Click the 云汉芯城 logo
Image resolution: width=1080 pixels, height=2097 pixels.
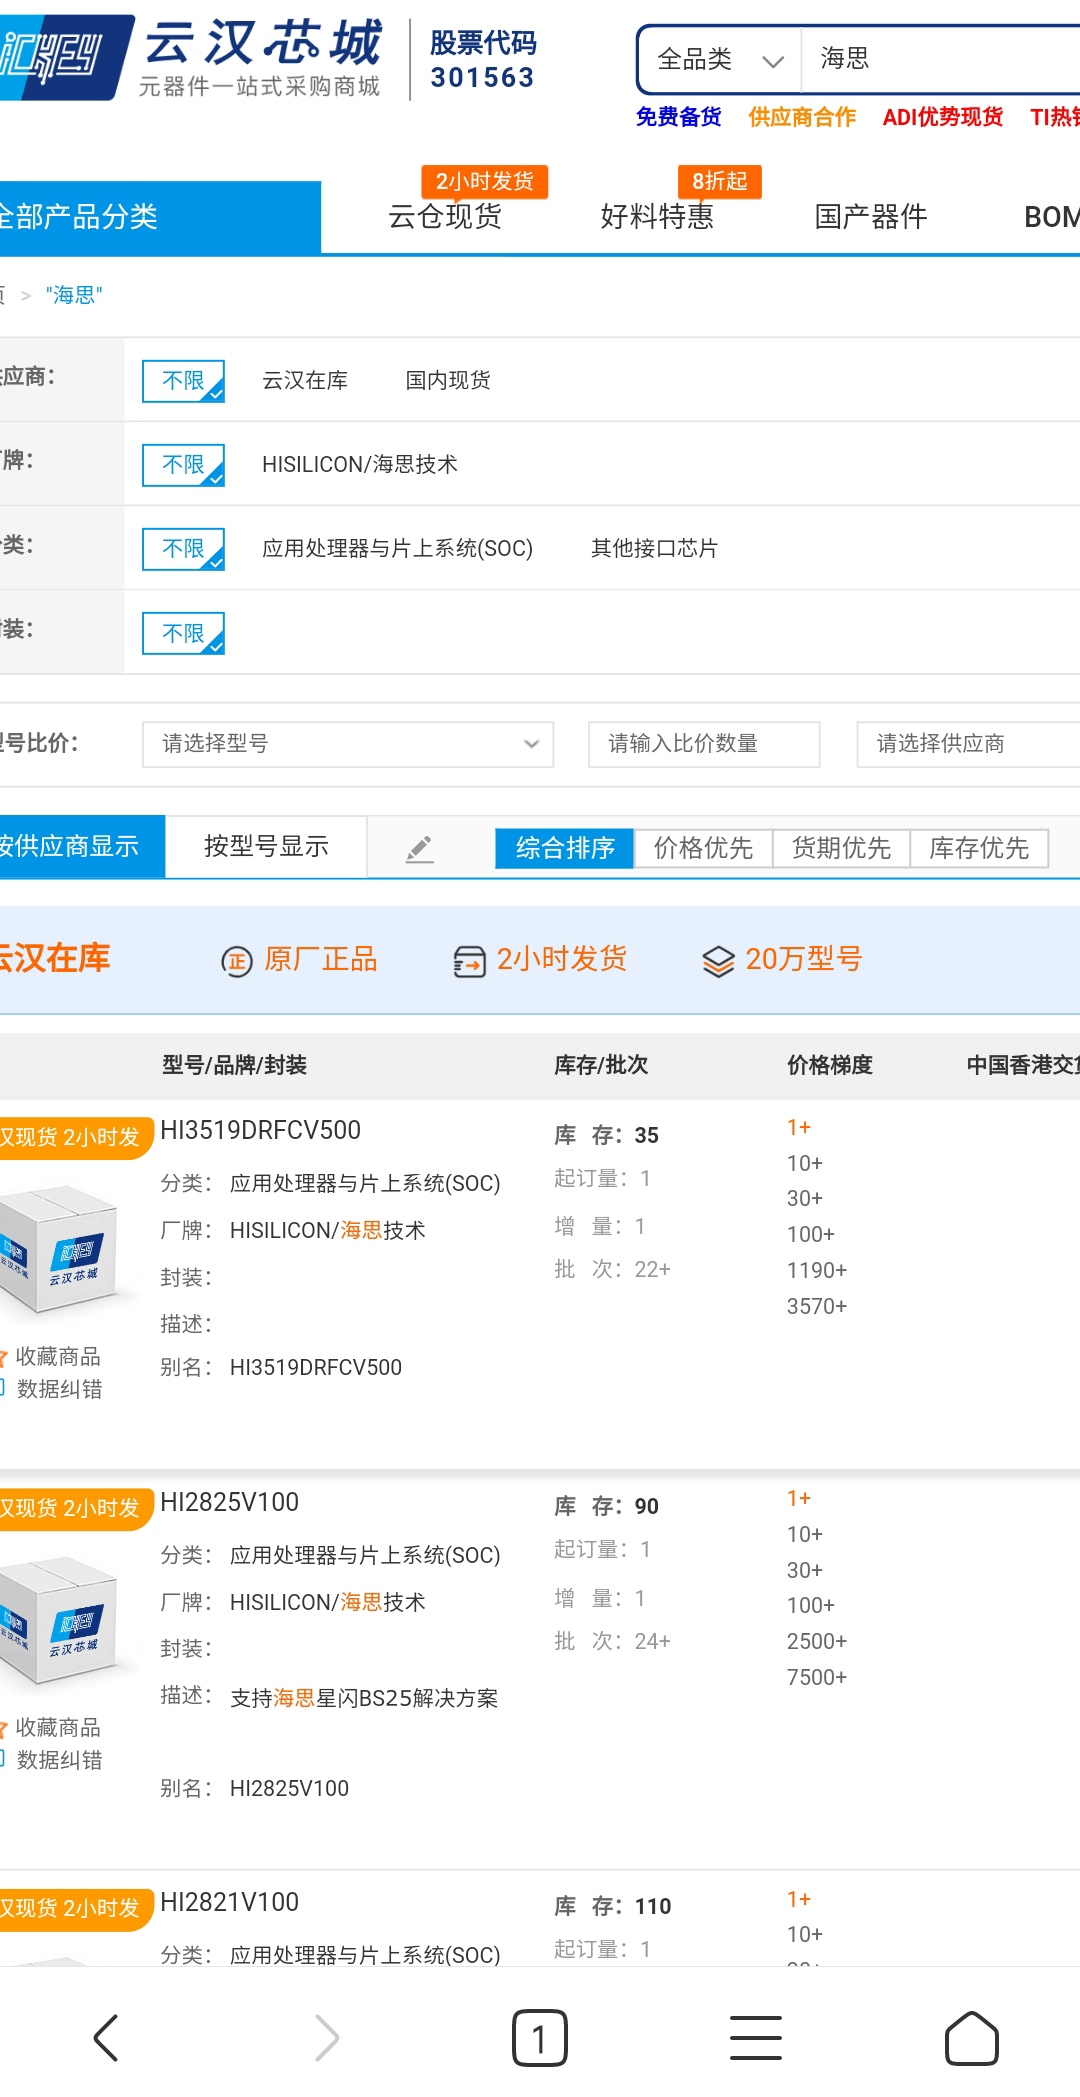tap(192, 57)
